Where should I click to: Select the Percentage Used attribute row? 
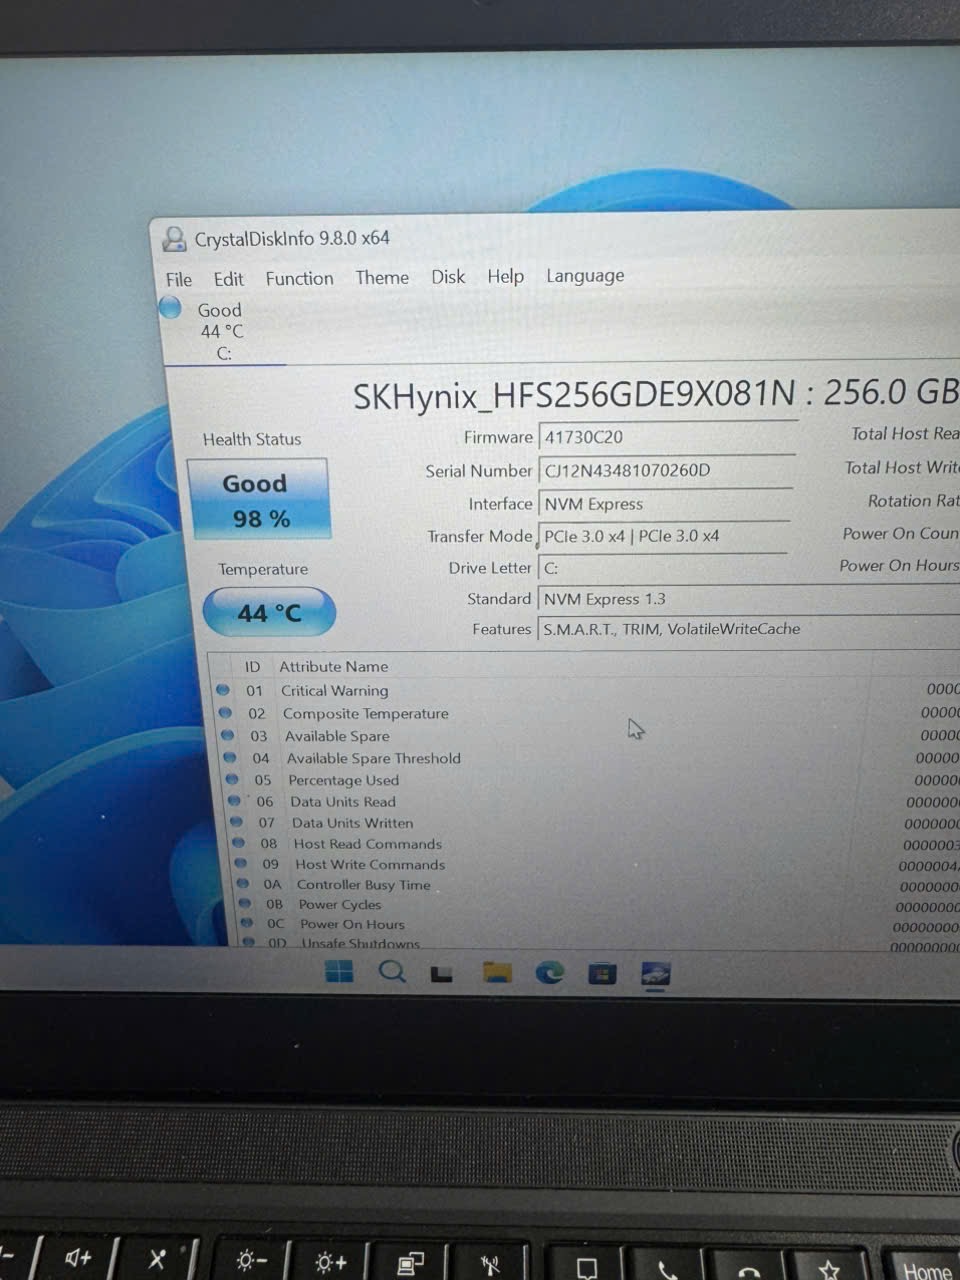click(x=343, y=780)
